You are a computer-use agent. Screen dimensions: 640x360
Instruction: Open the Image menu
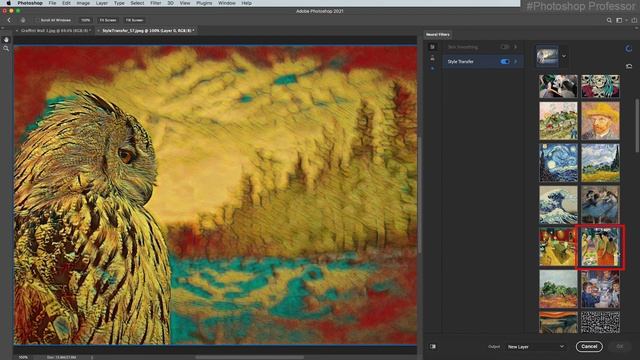coord(83,3)
